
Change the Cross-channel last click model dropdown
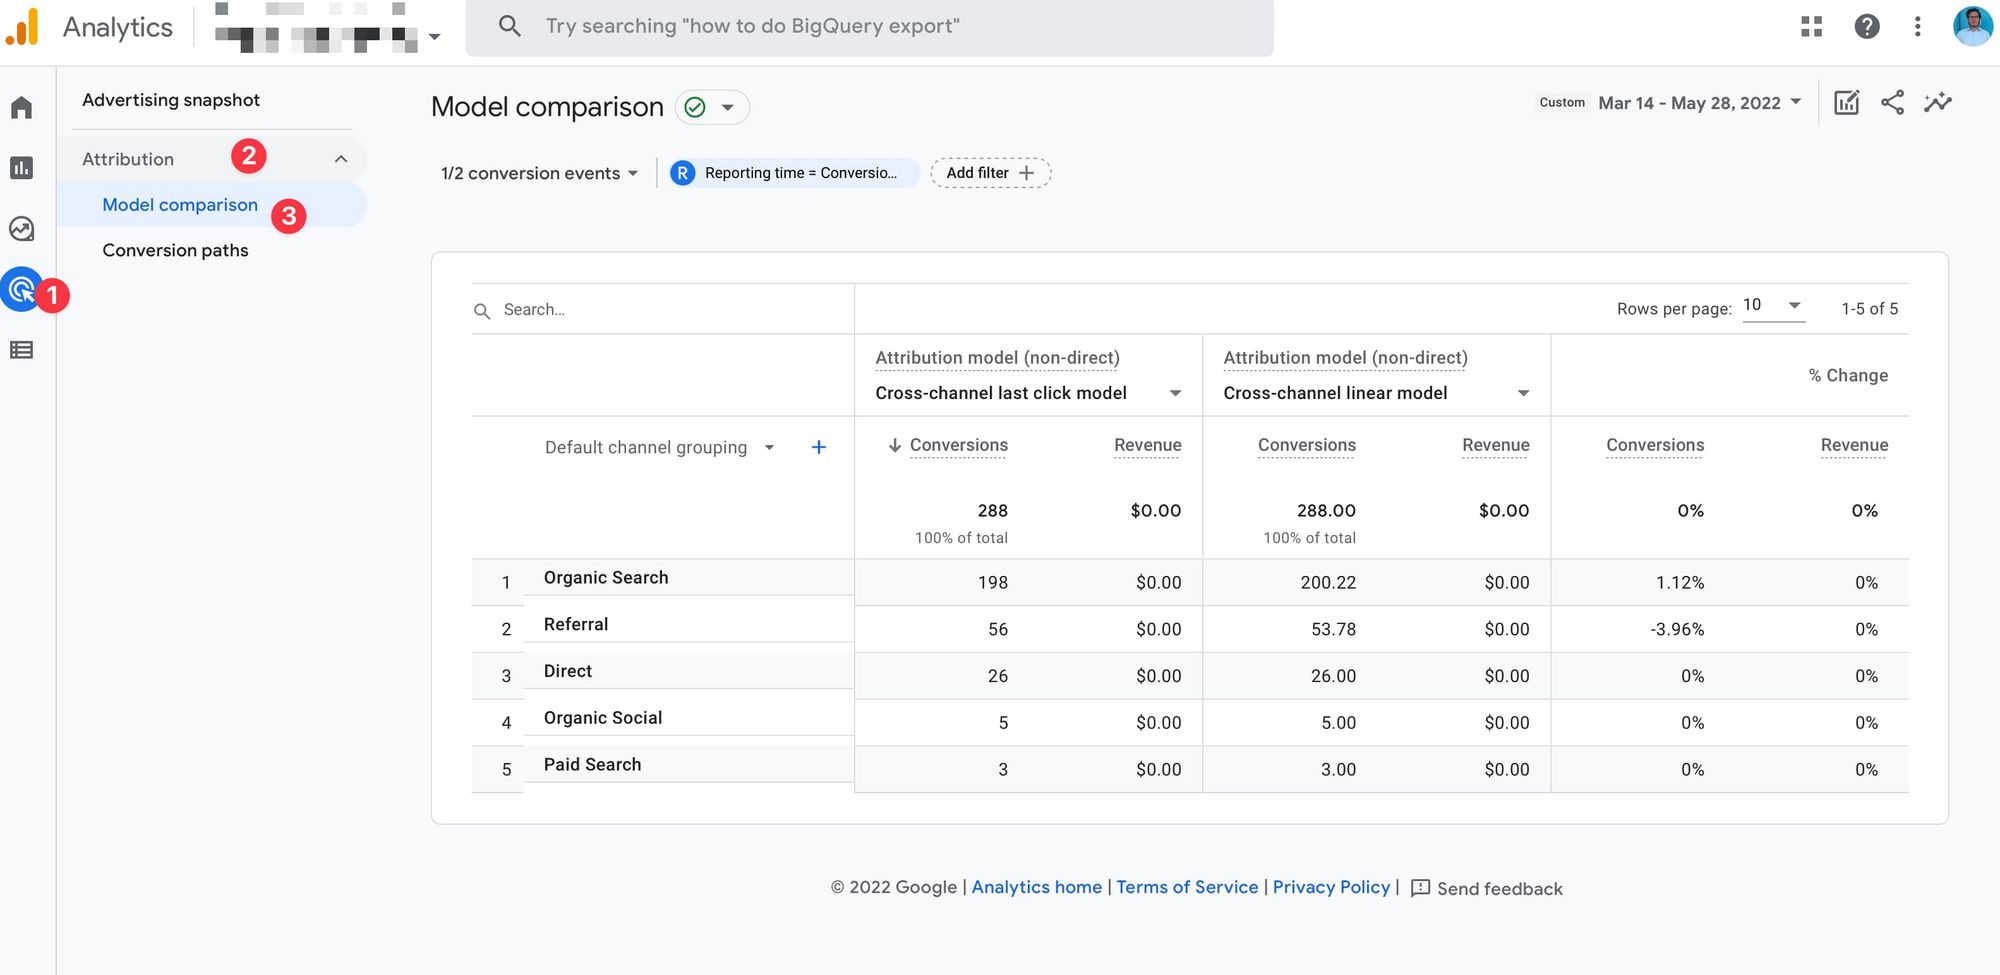tap(1028, 393)
